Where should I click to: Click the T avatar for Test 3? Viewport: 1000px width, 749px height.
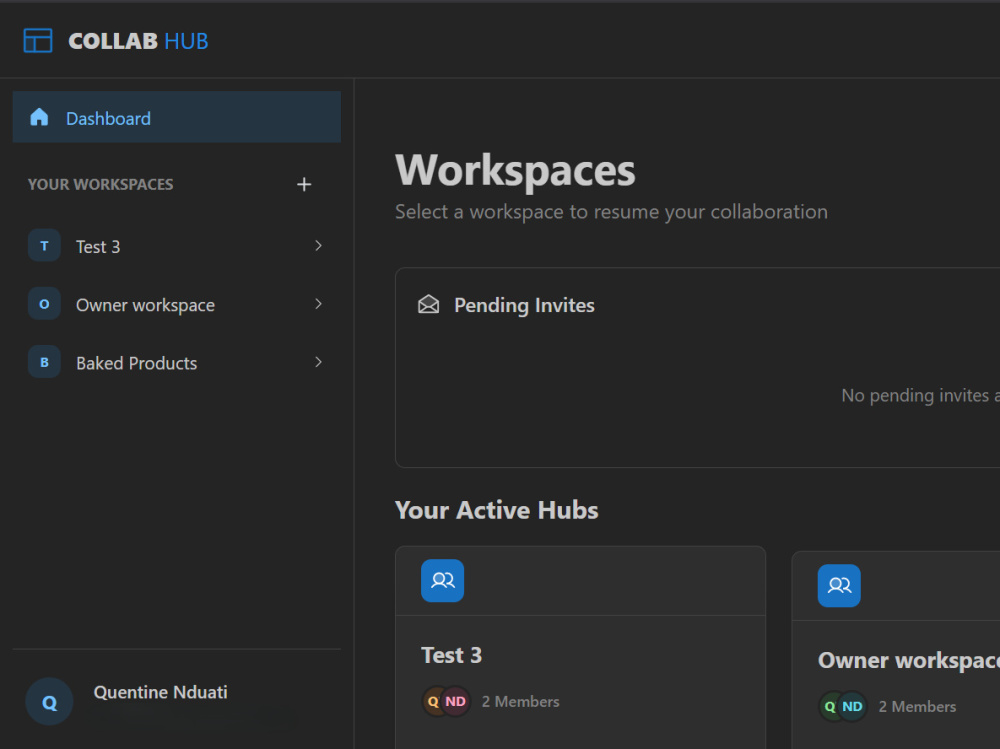tap(44, 246)
